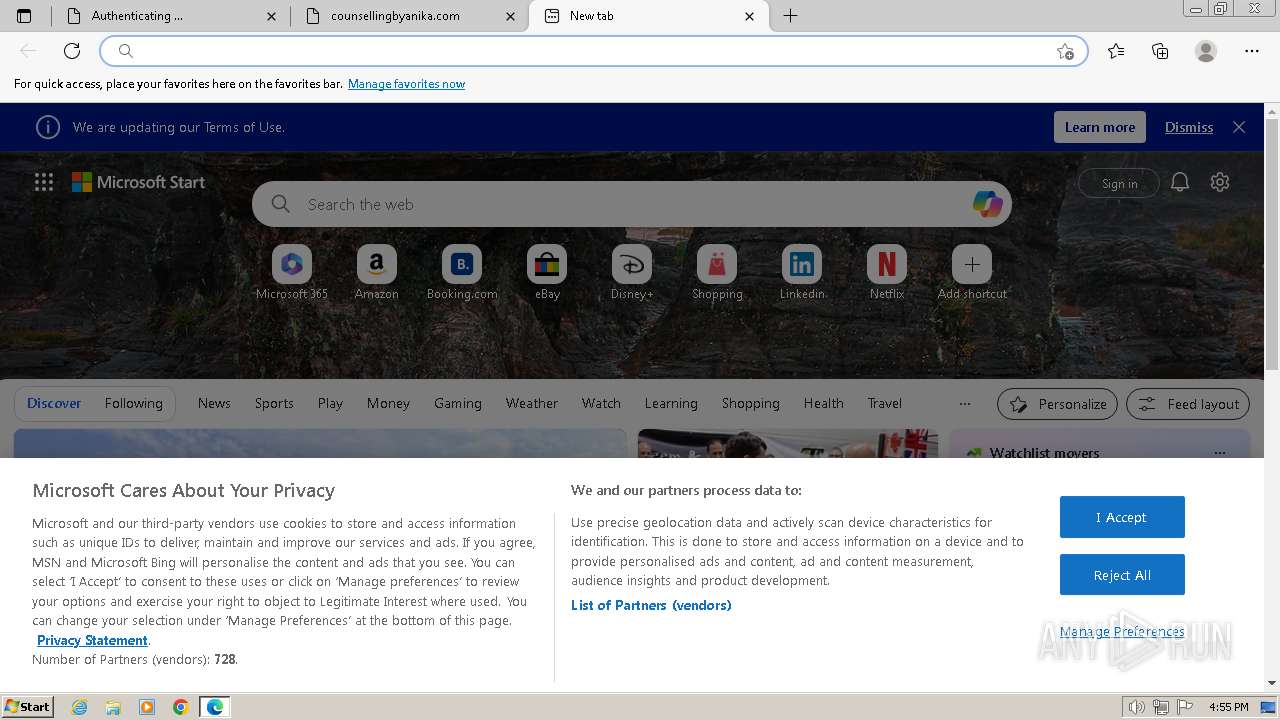The height and width of the screenshot is (720, 1280).
Task: Open the Sports category
Action: point(274,403)
